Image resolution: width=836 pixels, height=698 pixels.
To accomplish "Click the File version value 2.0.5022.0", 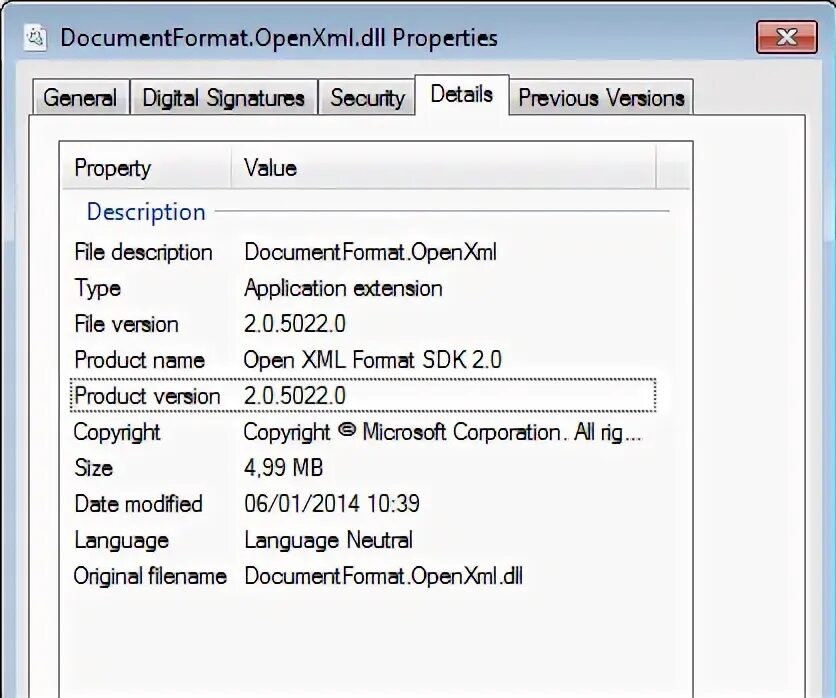I will [x=295, y=324].
